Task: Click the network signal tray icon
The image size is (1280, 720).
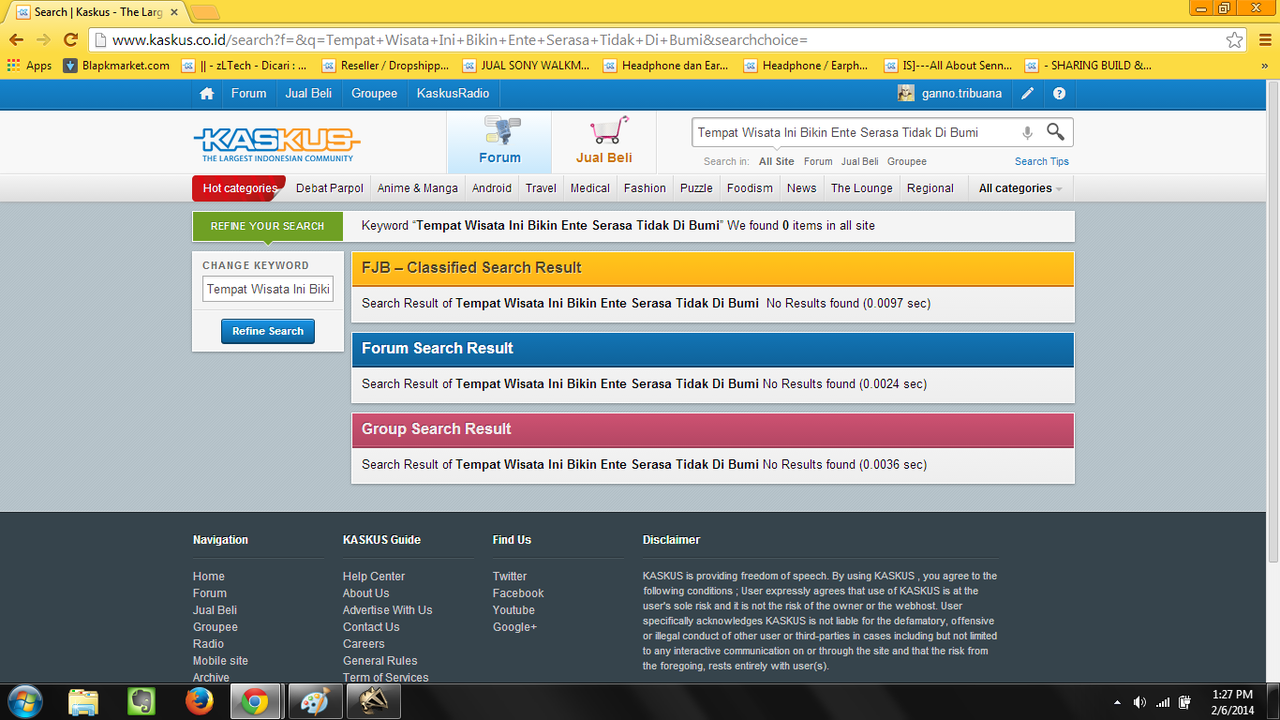Action: 1162,702
